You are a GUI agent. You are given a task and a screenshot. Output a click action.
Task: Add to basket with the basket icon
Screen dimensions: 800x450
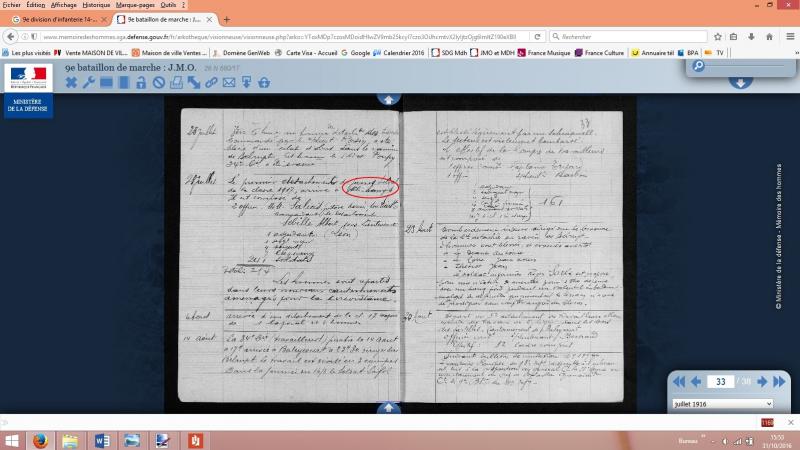(x=264, y=83)
